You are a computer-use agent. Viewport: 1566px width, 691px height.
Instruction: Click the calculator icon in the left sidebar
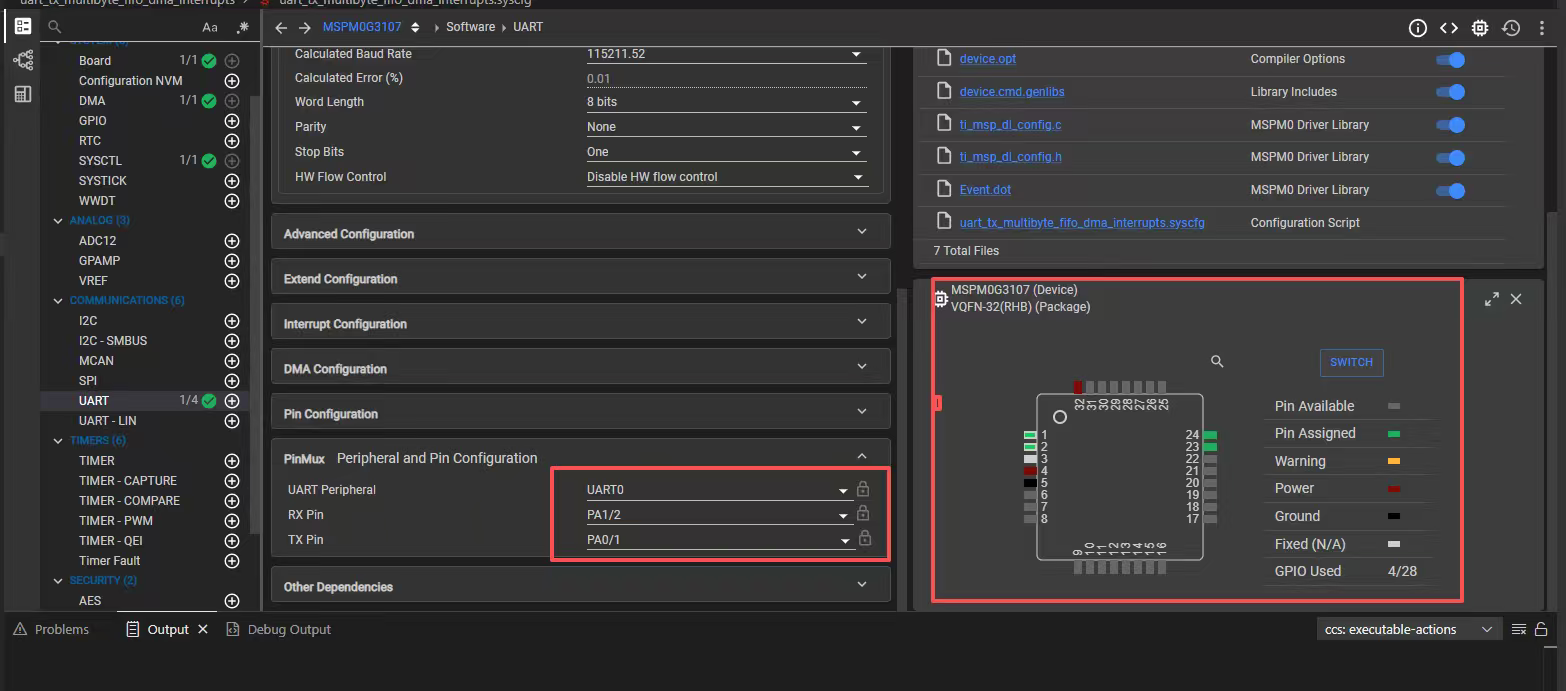(22, 94)
